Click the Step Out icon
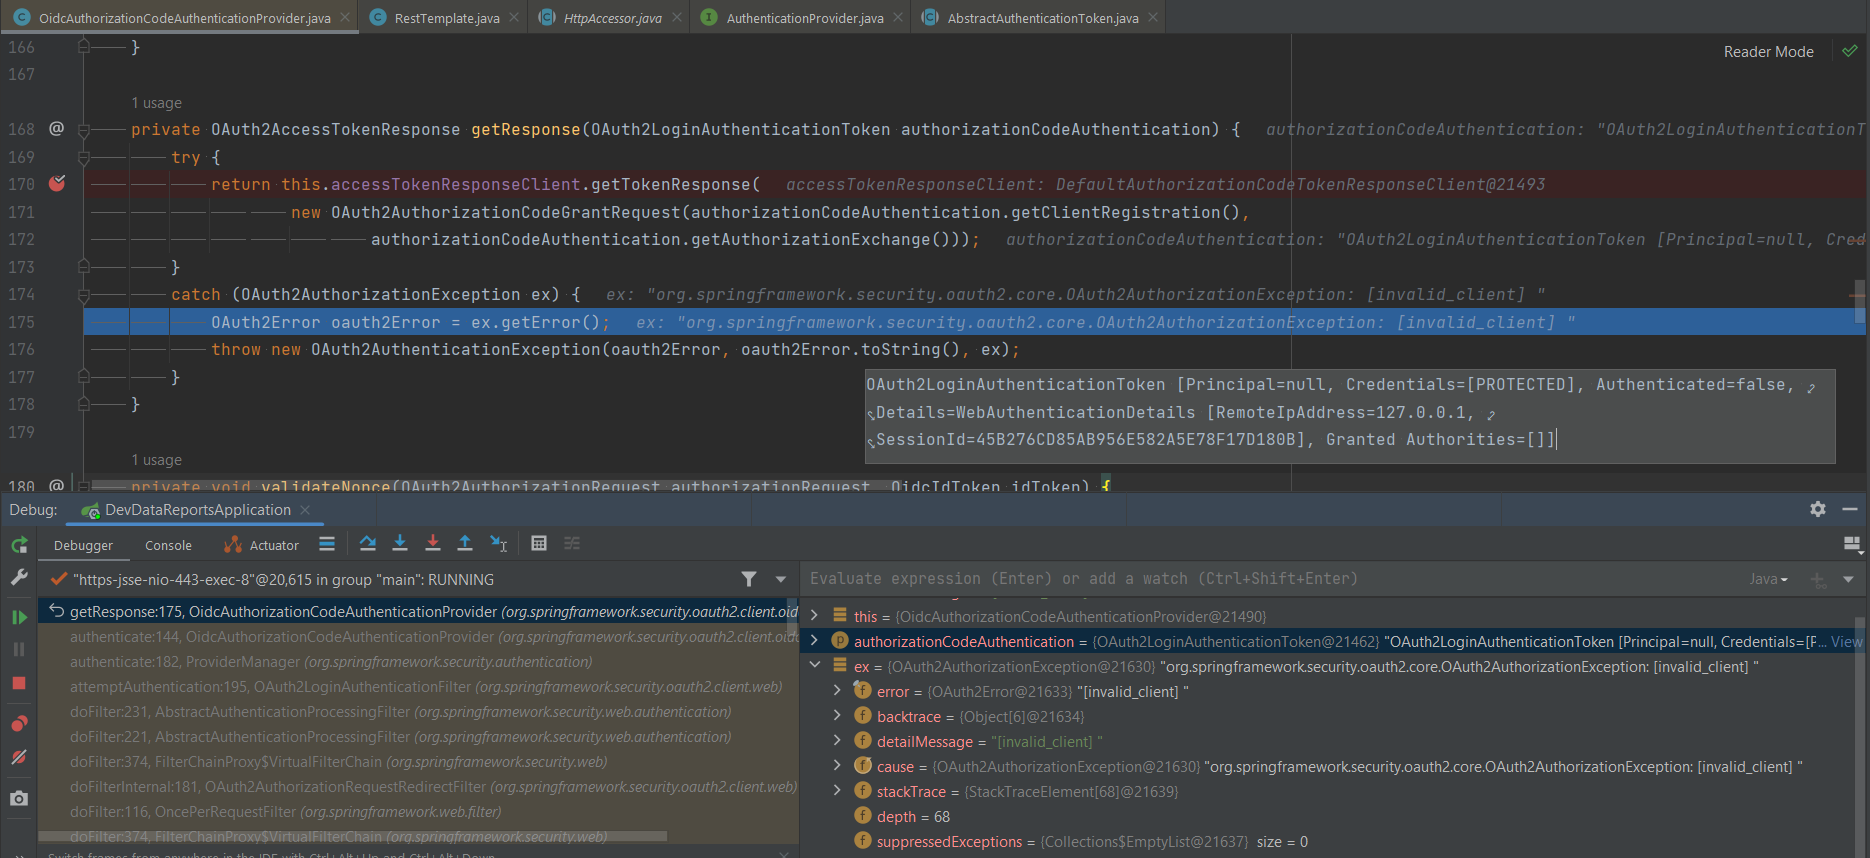This screenshot has width=1870, height=858. [465, 543]
